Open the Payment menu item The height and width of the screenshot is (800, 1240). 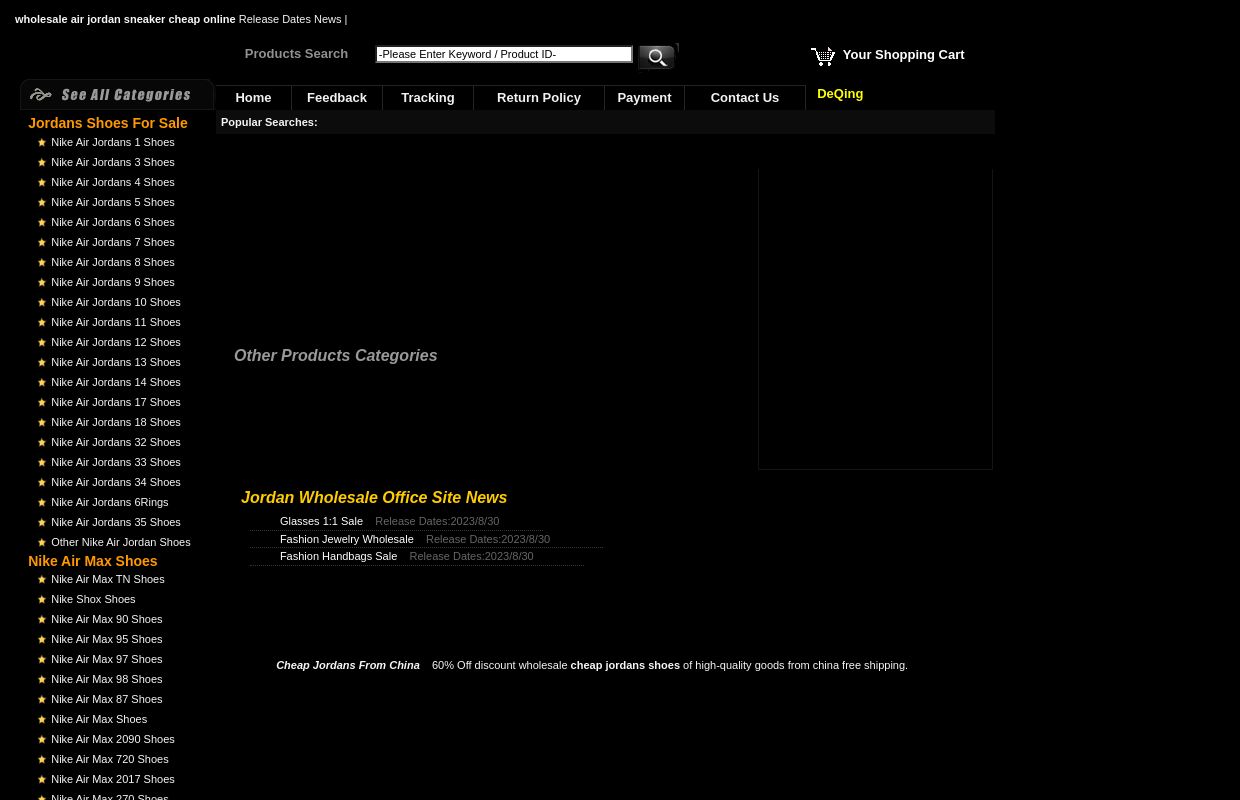point(644,97)
